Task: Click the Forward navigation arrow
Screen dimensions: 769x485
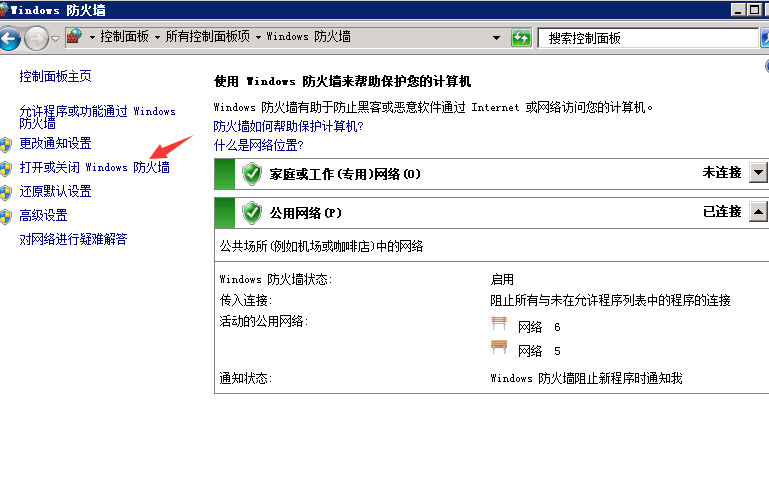Action: point(36,38)
